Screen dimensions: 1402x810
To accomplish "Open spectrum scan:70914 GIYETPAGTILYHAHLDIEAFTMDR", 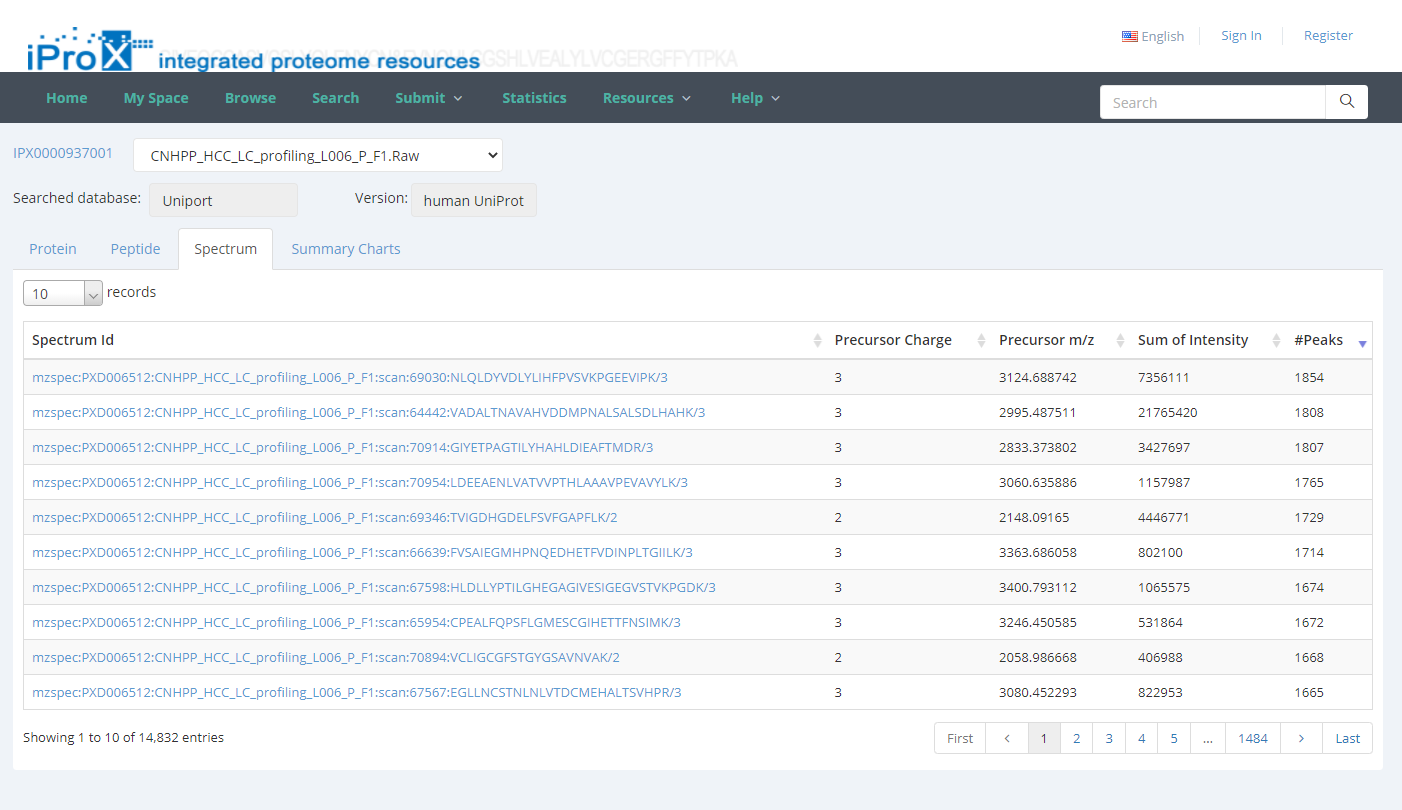I will [x=342, y=448].
